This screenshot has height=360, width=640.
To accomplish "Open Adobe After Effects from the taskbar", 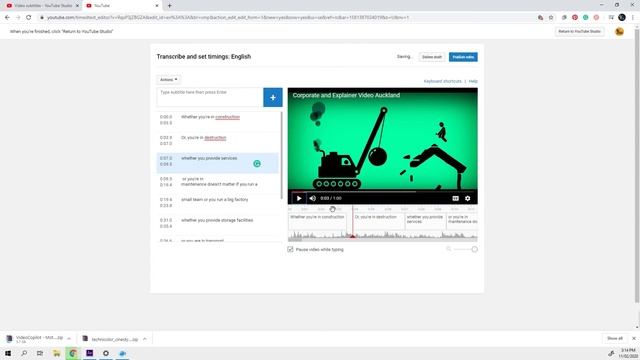I will tap(89, 353).
